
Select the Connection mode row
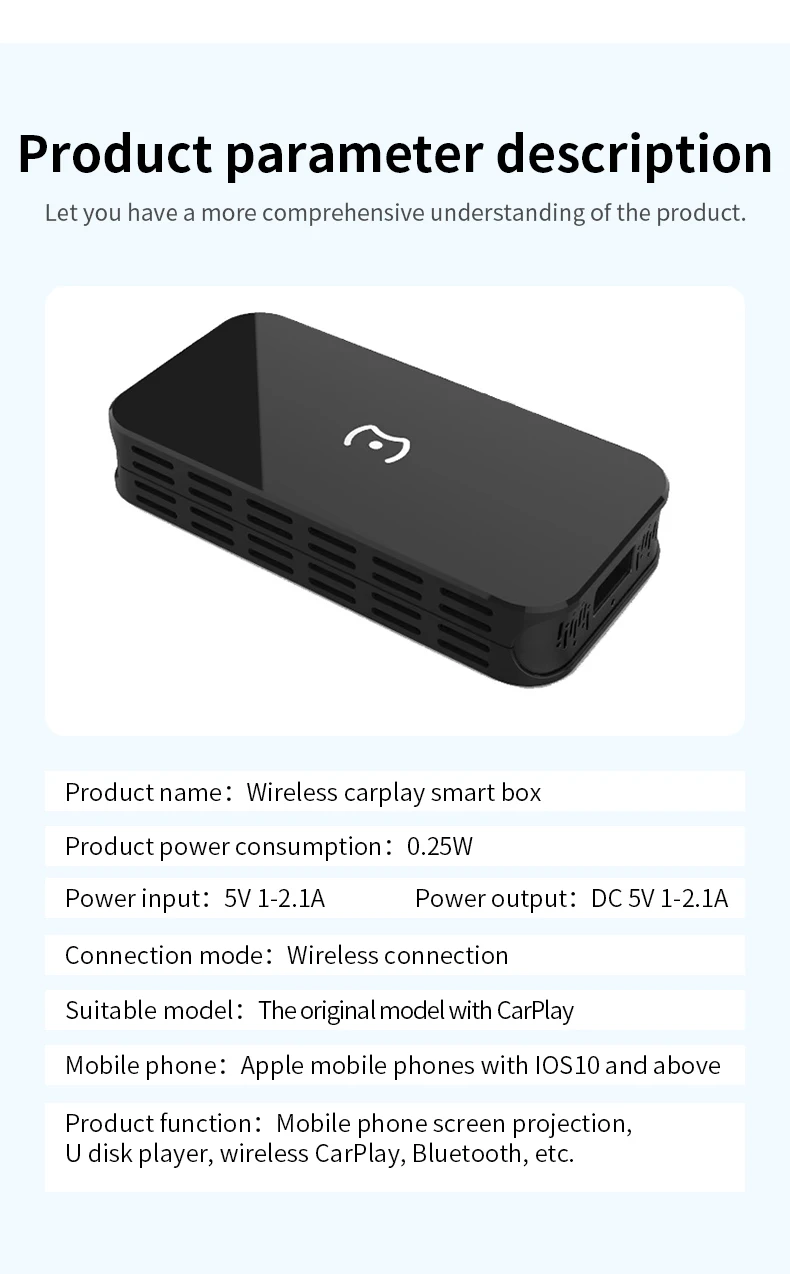click(x=395, y=955)
